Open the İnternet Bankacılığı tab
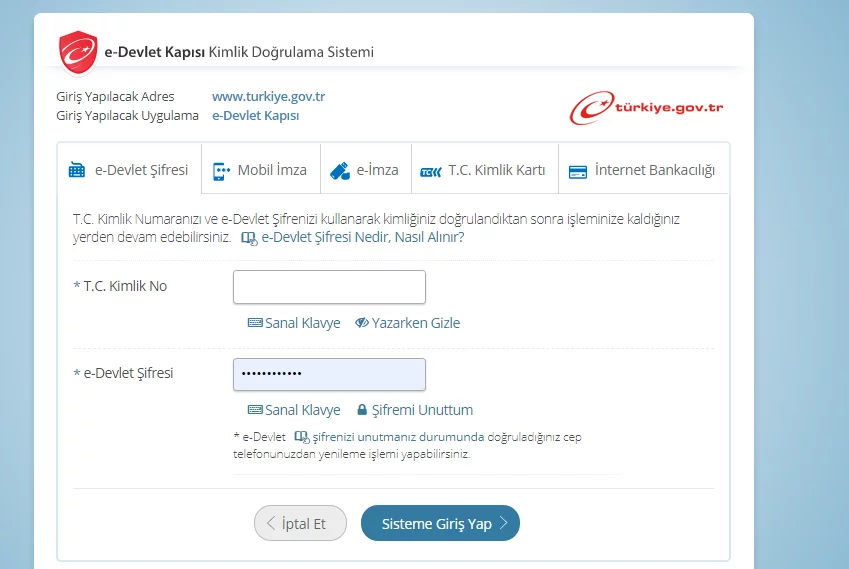This screenshot has height=569, width=849. pyautogui.click(x=643, y=169)
